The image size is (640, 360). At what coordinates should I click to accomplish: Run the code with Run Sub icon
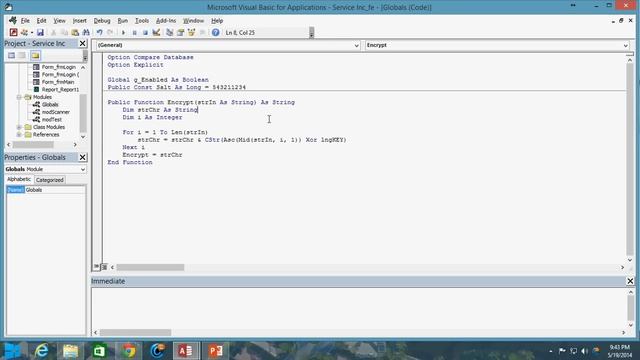point(123,32)
